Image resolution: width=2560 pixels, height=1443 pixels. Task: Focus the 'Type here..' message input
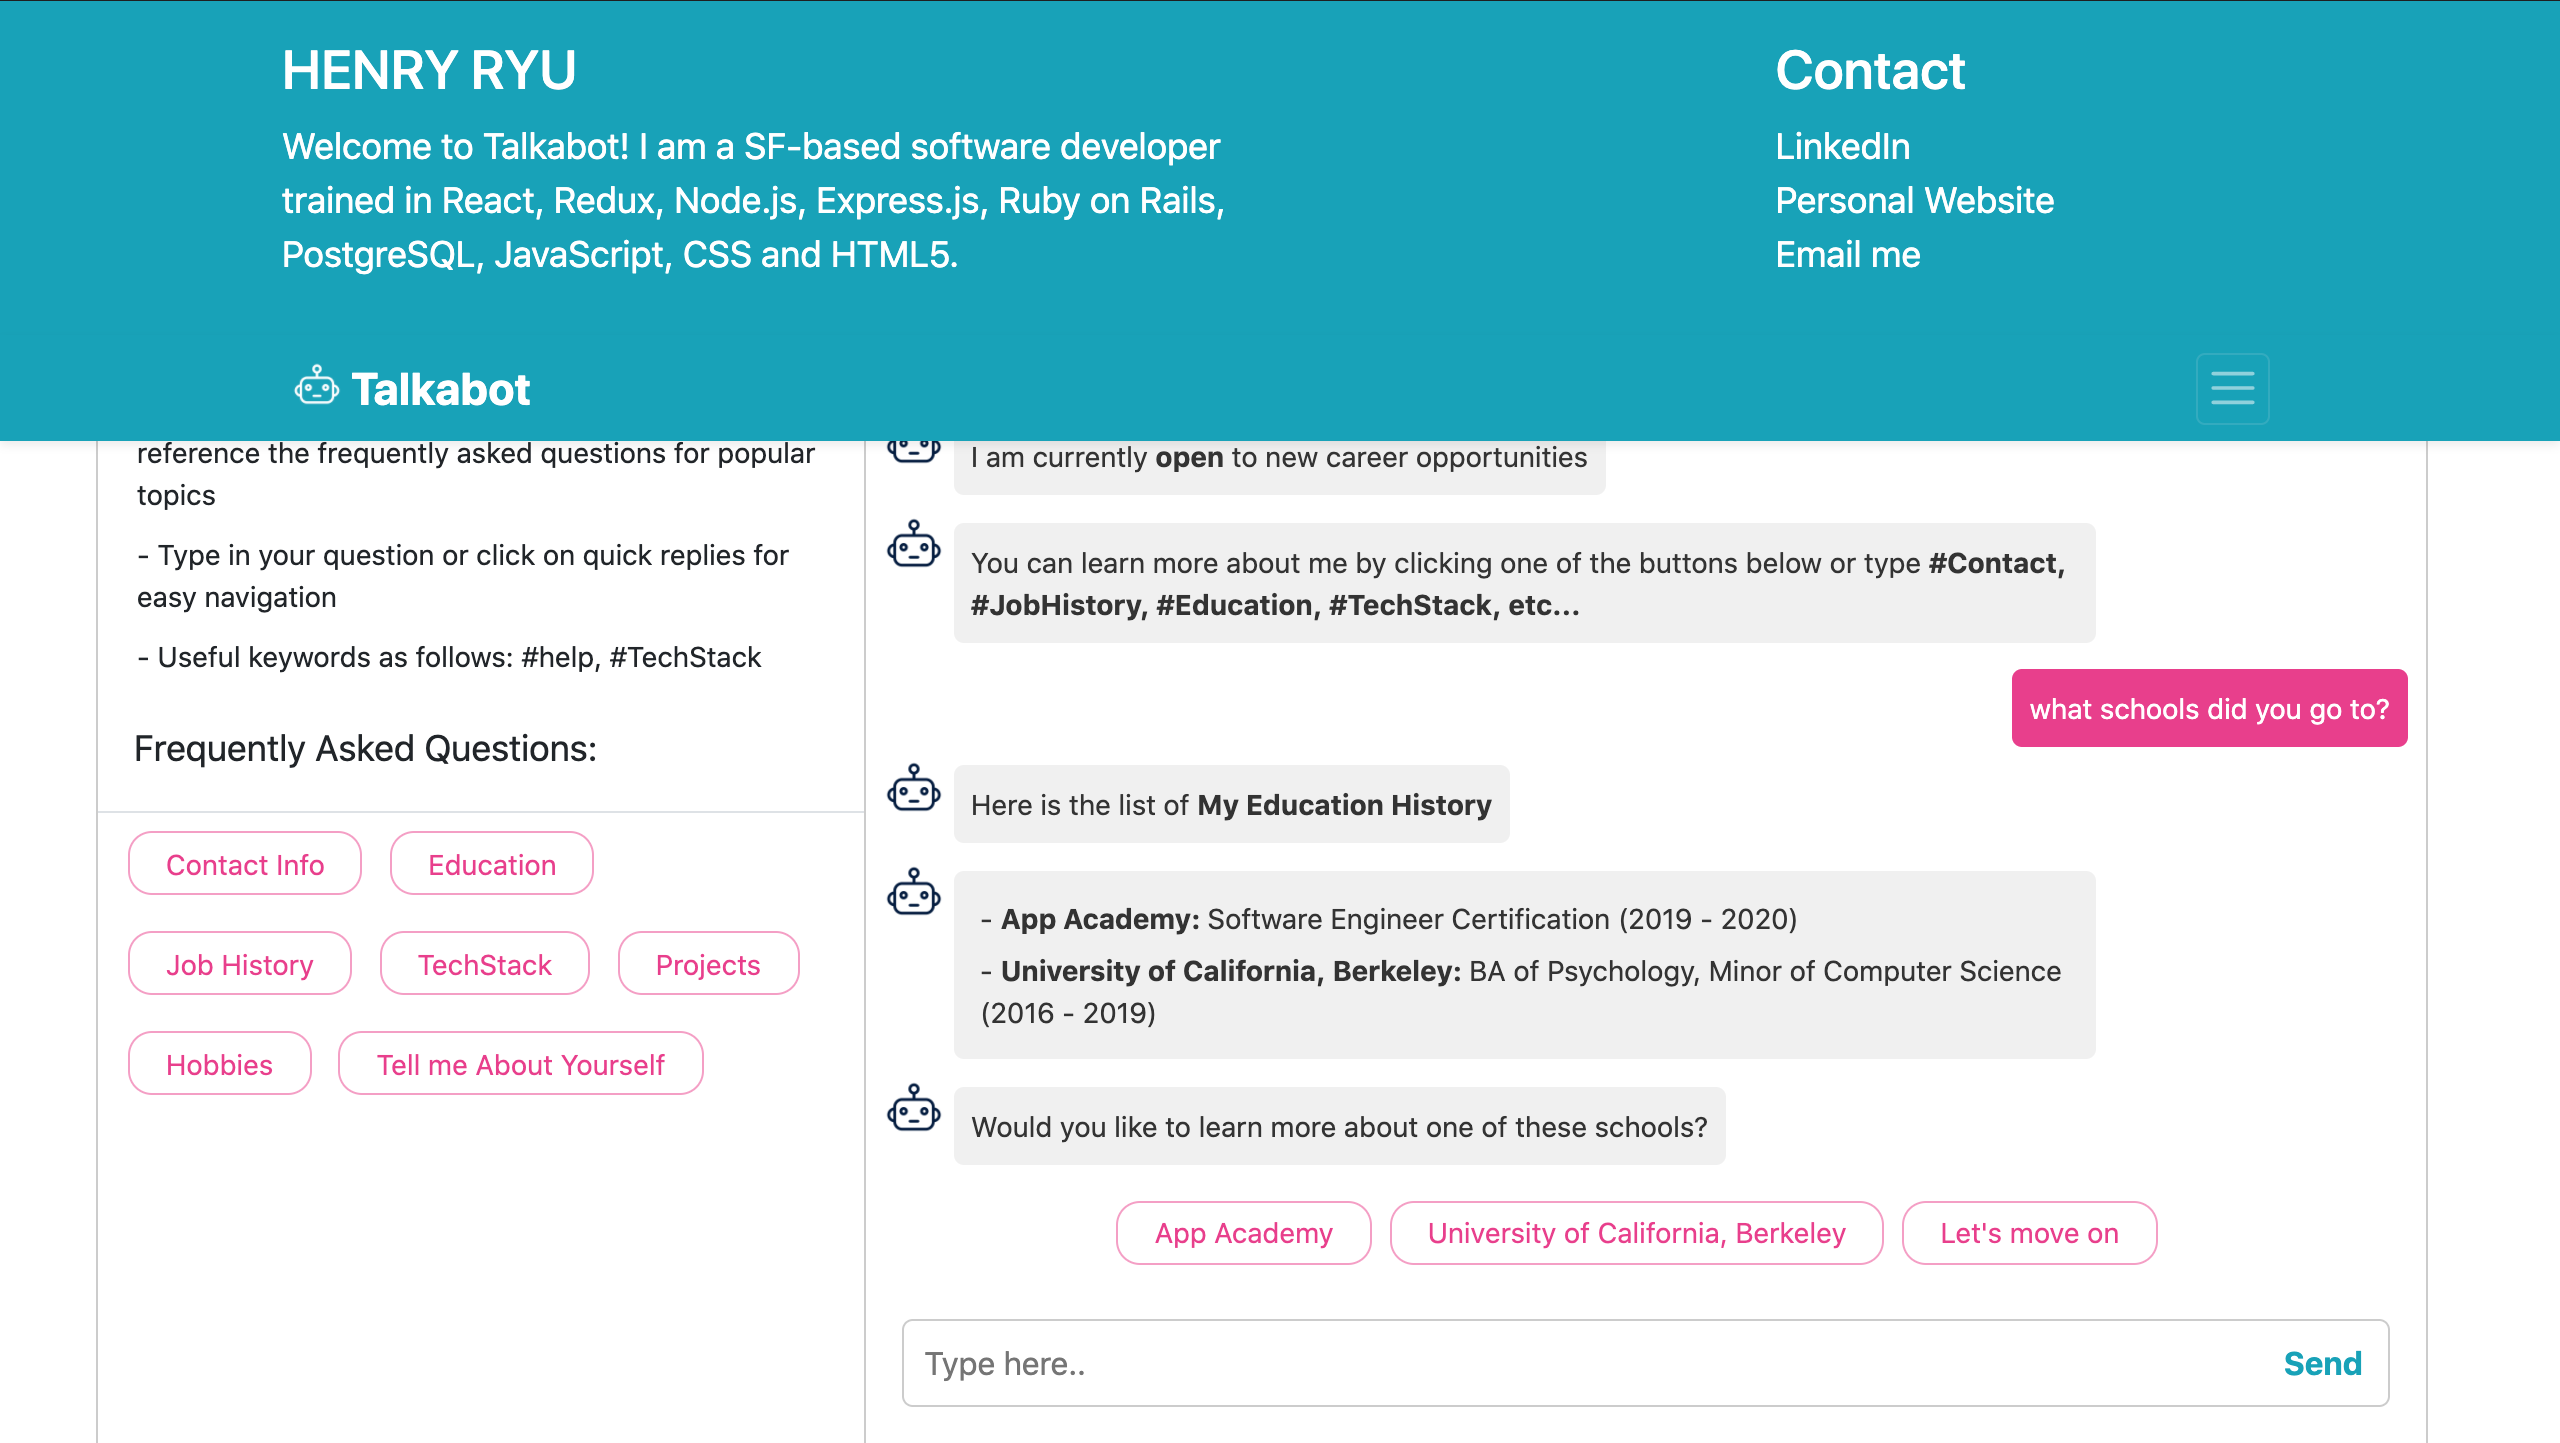point(1580,1363)
